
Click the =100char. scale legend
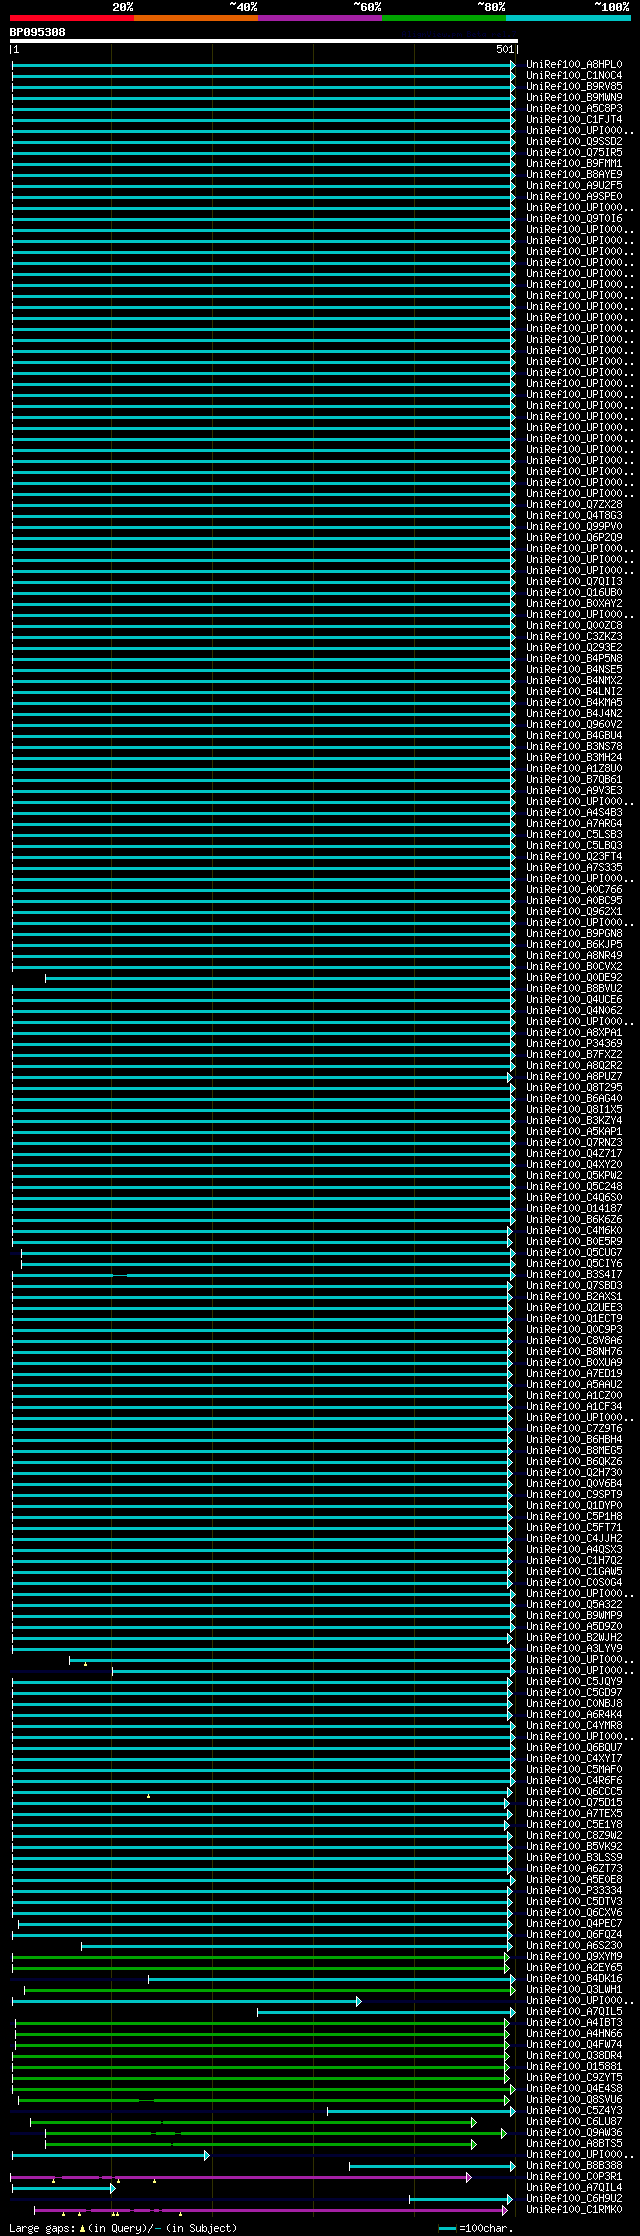476,2228
